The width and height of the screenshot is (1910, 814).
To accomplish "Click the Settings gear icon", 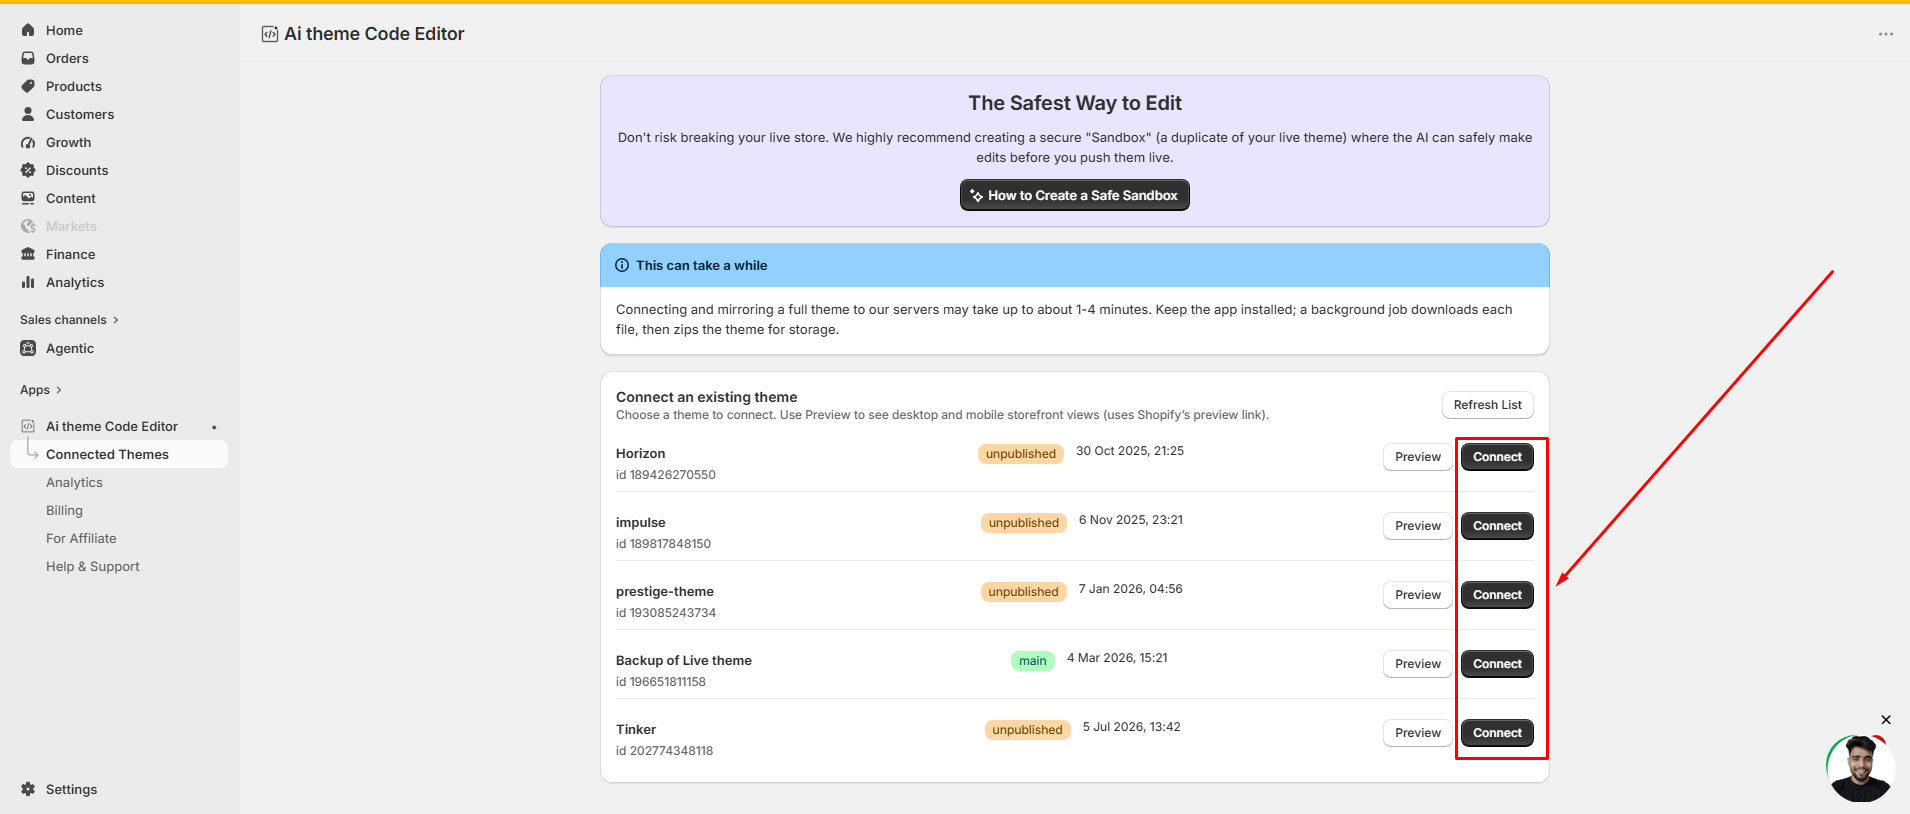I will tap(28, 789).
